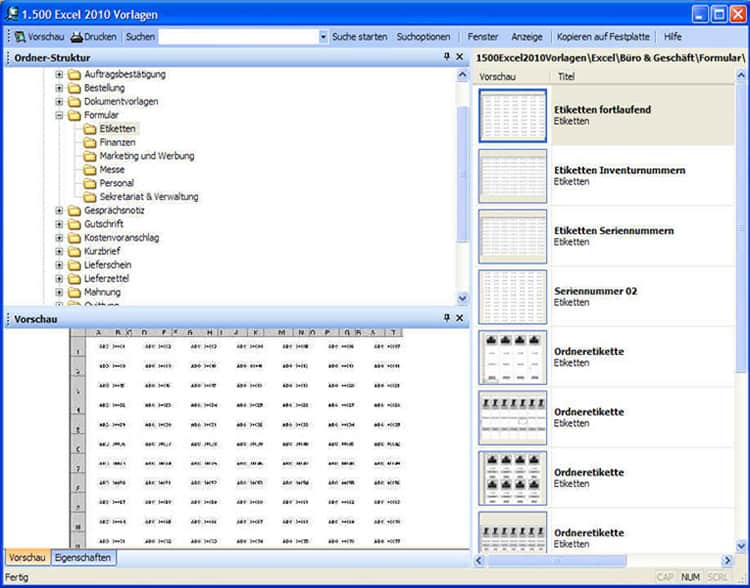
Task: Switch to the Eigenschaften tab
Action: coord(83,557)
